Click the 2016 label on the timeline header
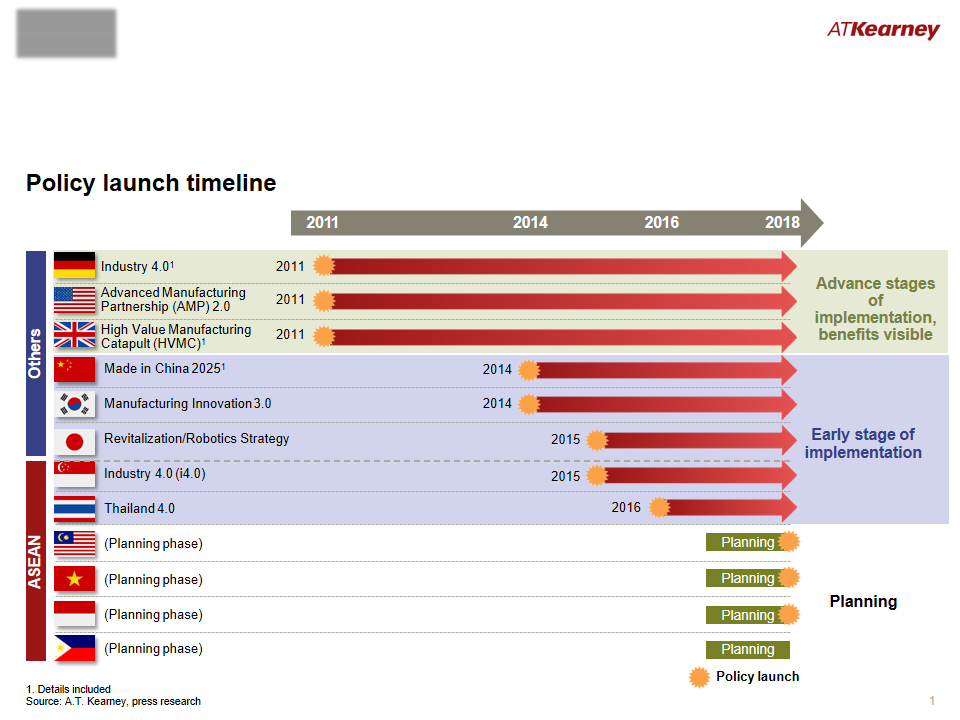 click(661, 222)
